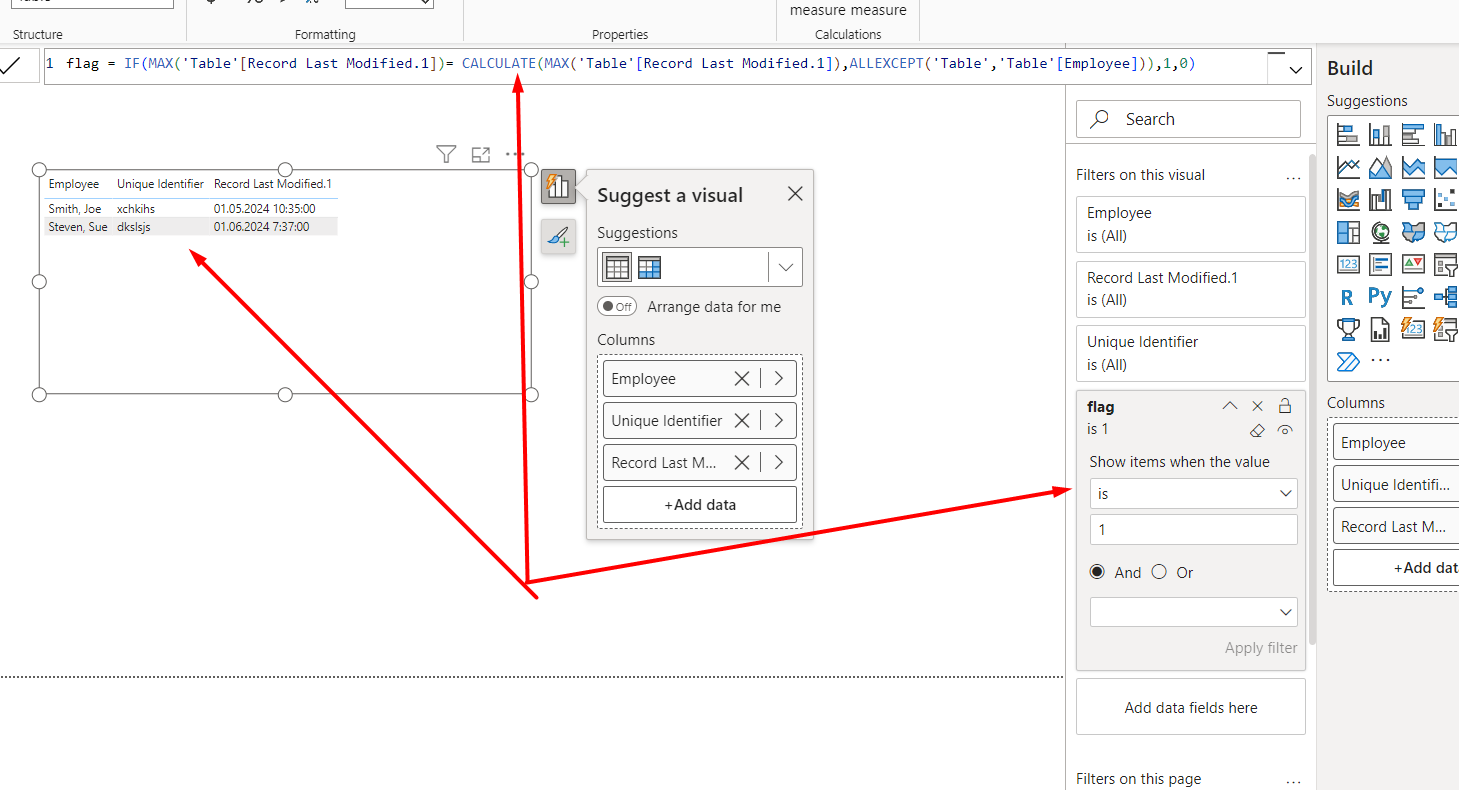1459x790 pixels.
Task: Insert a paginated report visual
Action: (x=1380, y=329)
